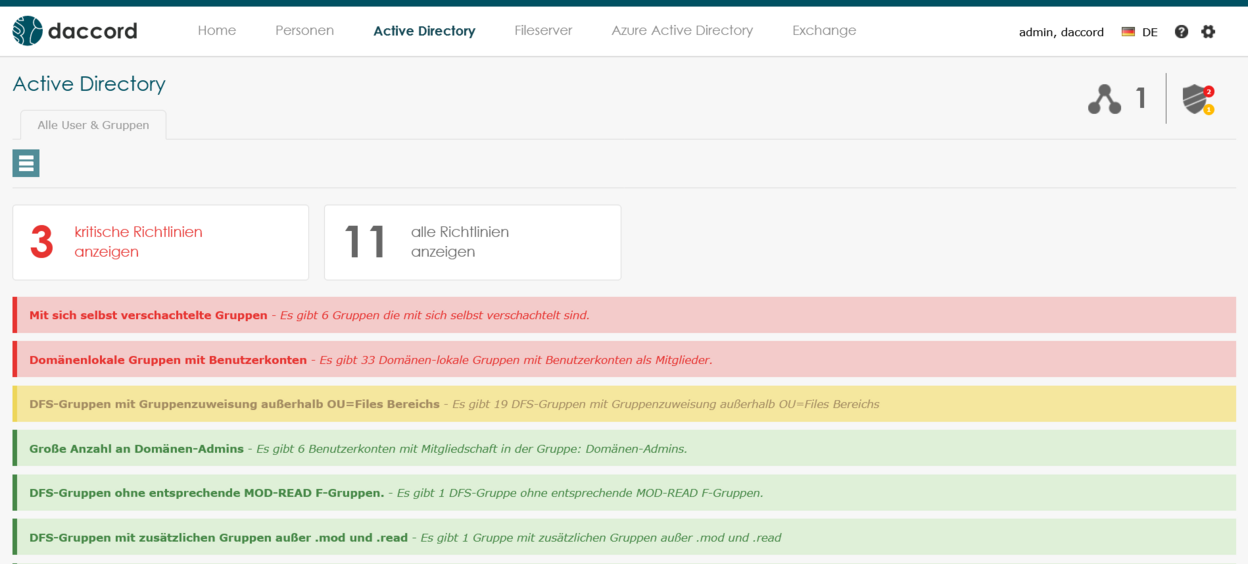Open the Home menu item
Screen dimensions: 1248x564
tap(217, 31)
